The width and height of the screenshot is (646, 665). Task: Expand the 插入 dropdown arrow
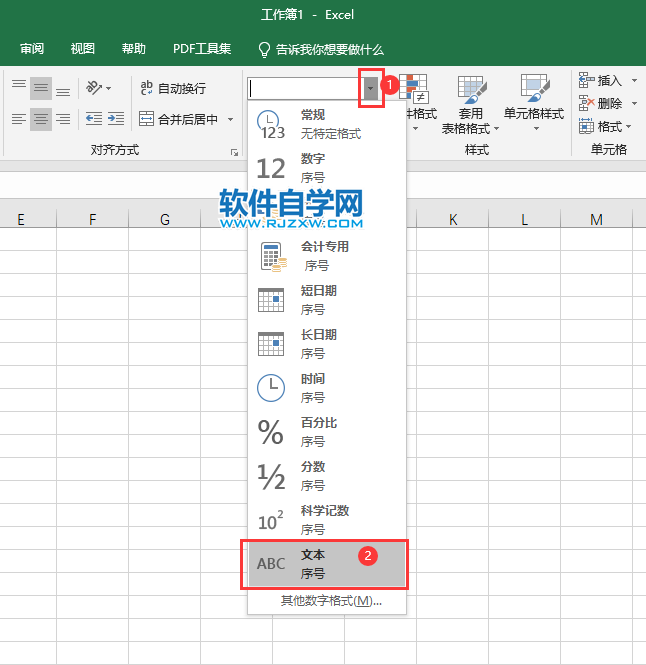click(x=634, y=80)
